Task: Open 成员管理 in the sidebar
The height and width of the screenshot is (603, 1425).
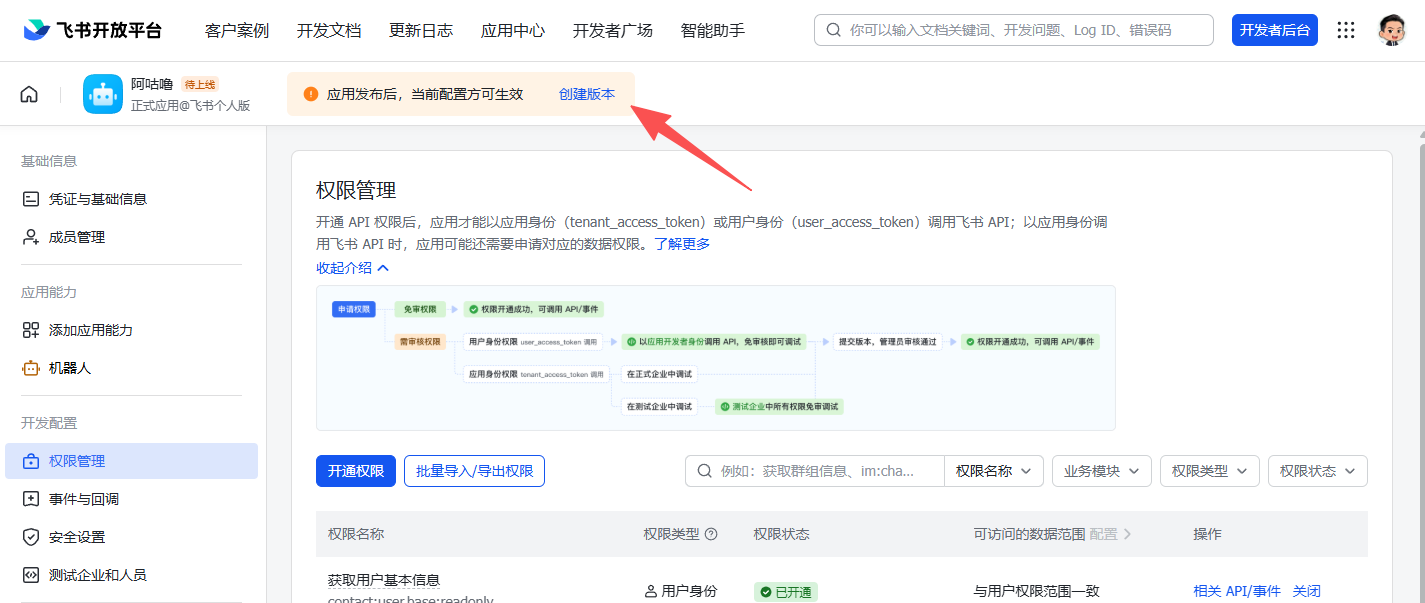Action: [76, 237]
